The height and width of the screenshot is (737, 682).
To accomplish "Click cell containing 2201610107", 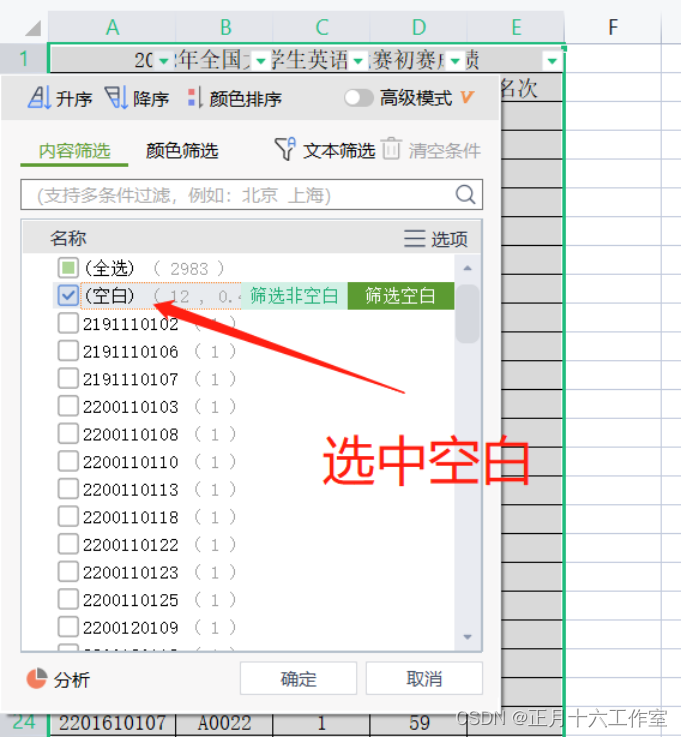I will (x=112, y=723).
